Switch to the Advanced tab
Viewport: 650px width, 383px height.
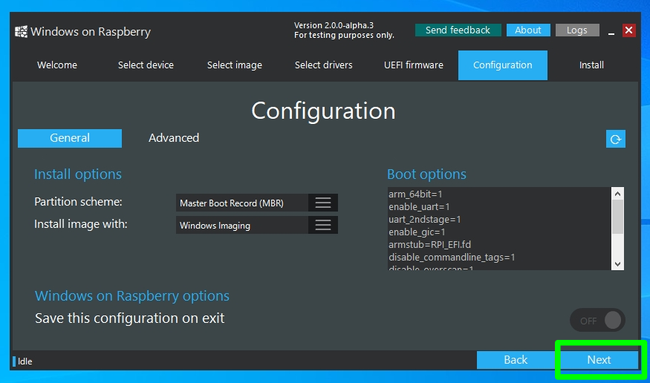[174, 138]
